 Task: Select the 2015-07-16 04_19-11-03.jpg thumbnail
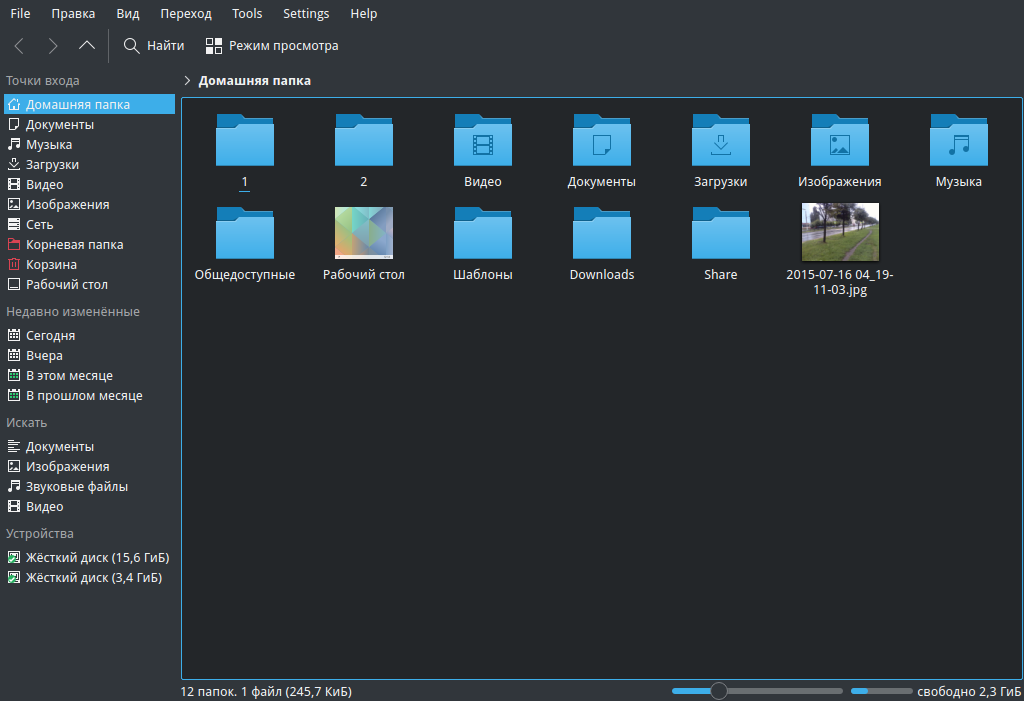840,232
